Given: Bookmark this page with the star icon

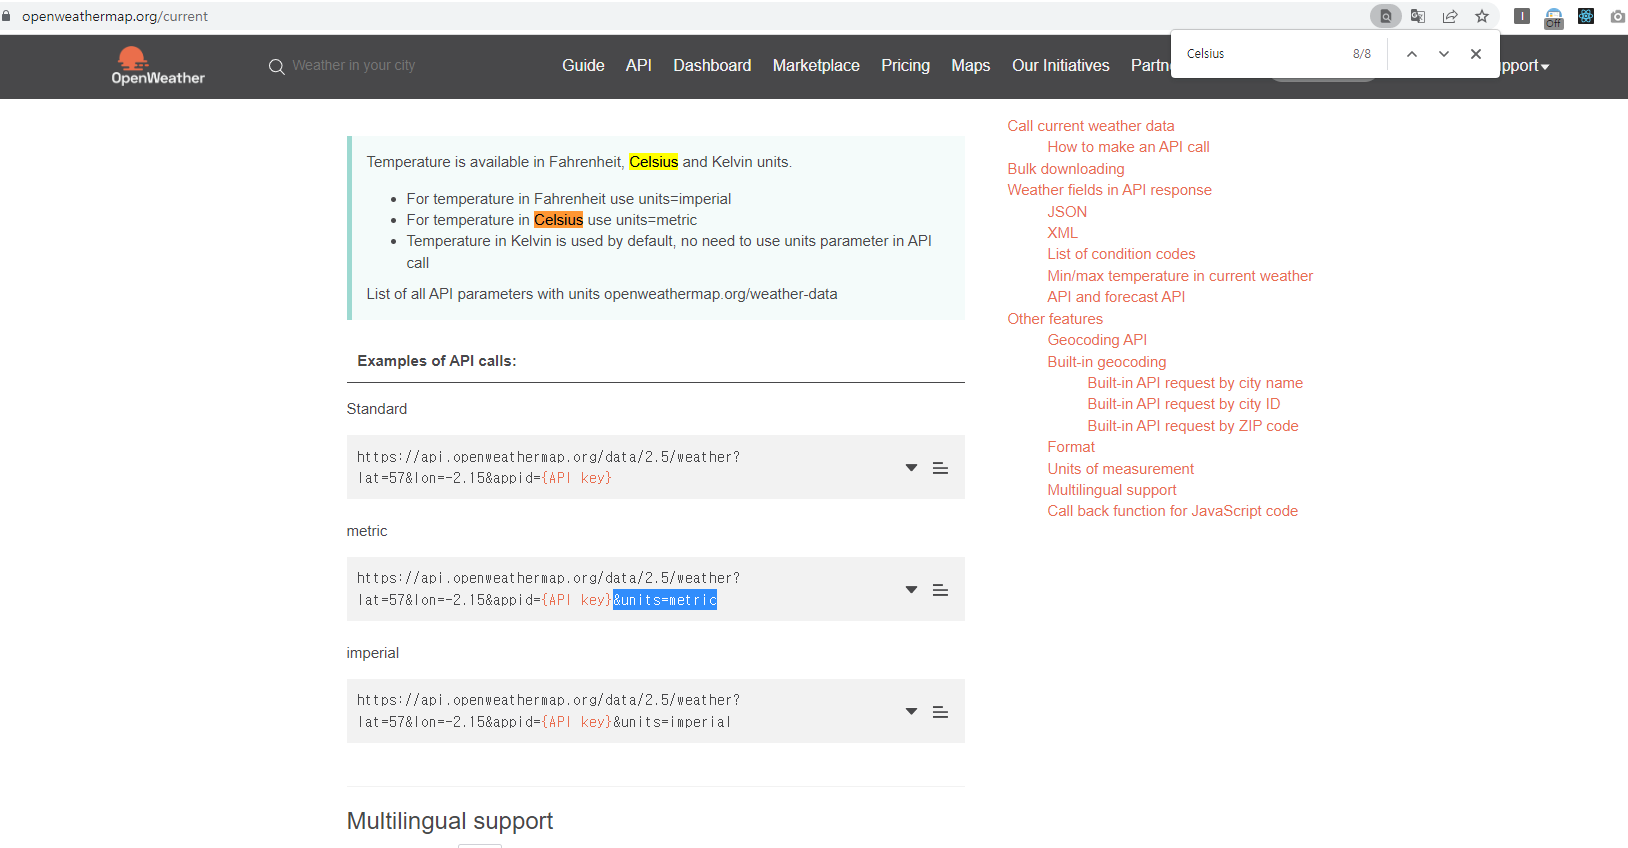Looking at the screenshot, I should [x=1482, y=16].
